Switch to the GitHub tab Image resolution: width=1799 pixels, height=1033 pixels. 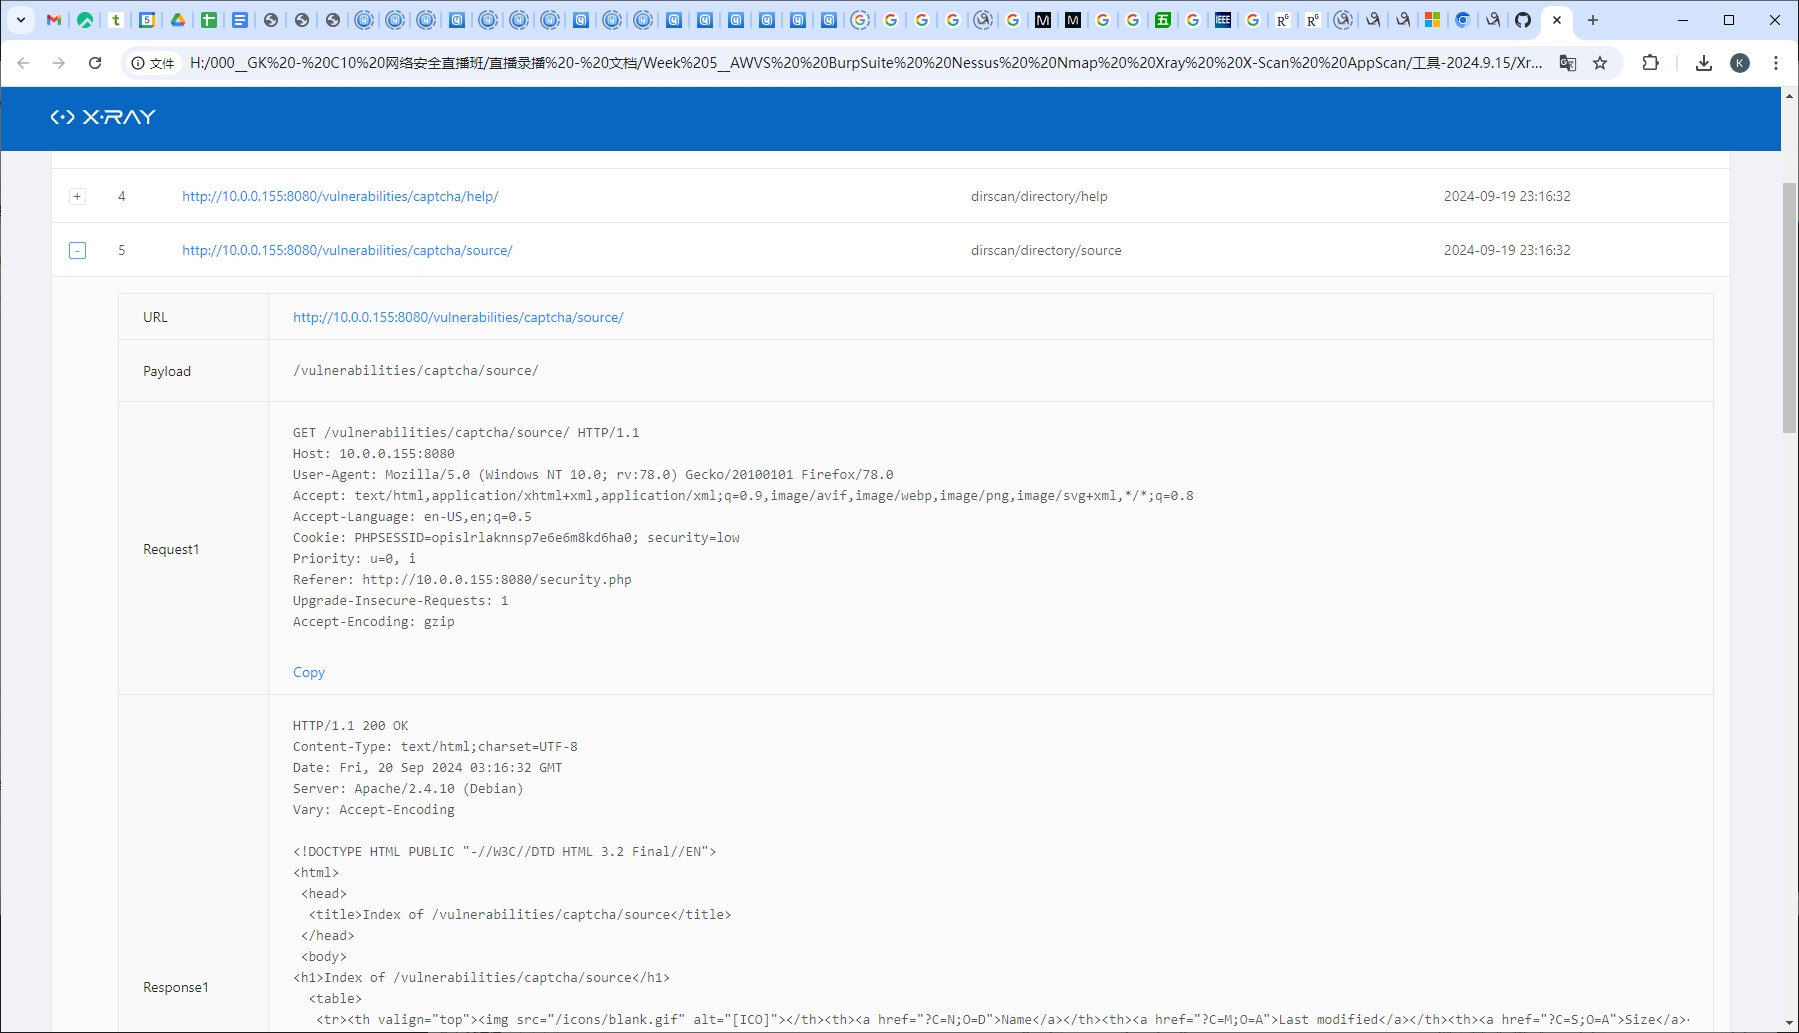tap(1523, 20)
